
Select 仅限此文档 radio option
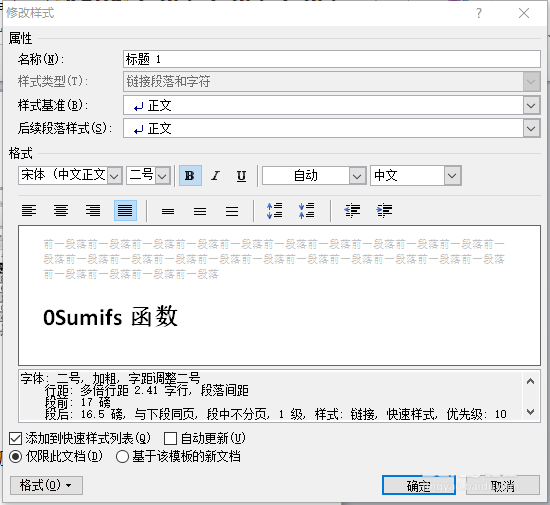15,457
